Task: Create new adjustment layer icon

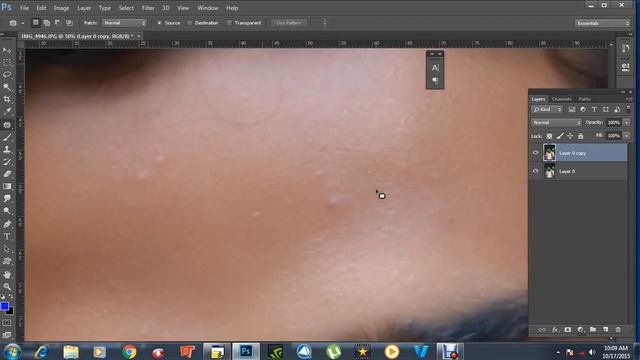Action: tap(580, 329)
